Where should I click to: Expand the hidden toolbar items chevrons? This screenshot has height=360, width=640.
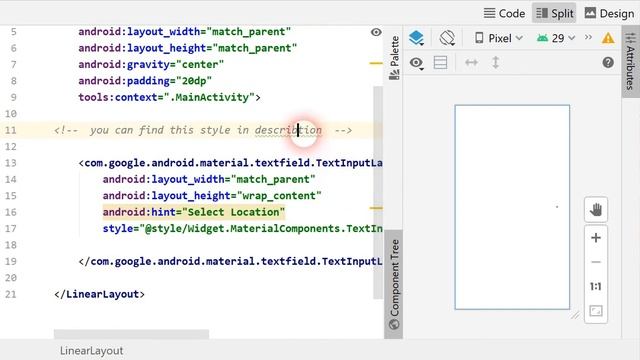click(588, 38)
